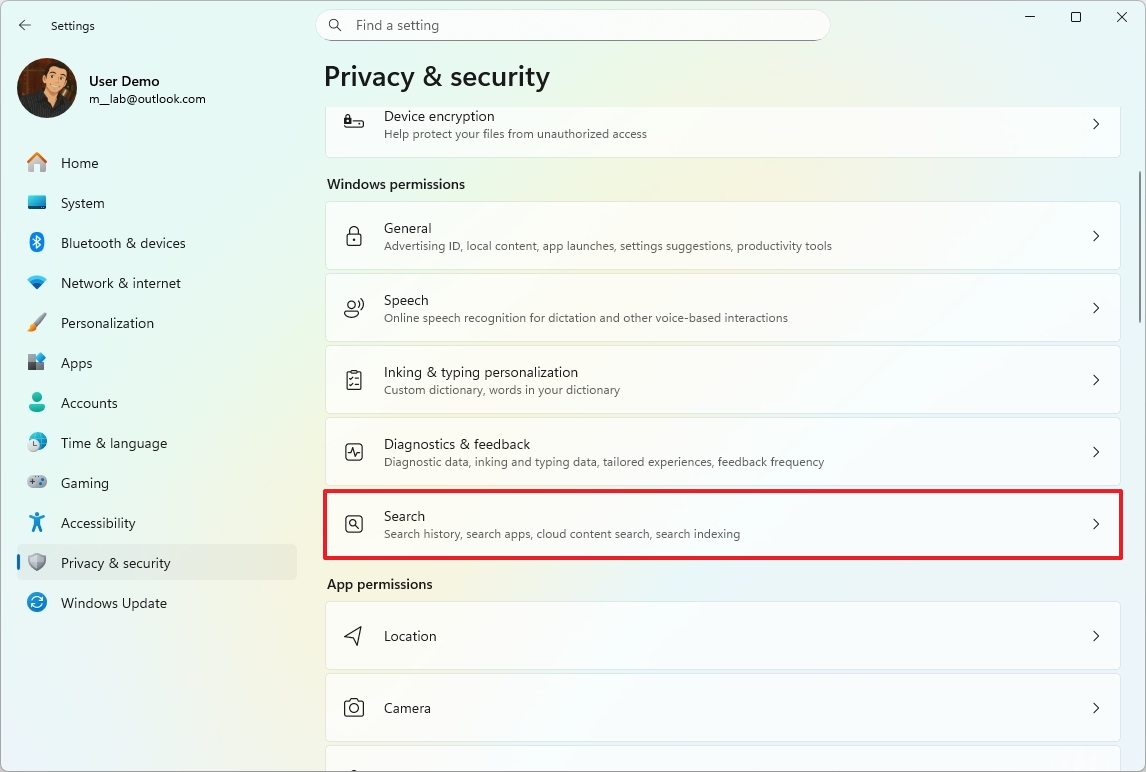The height and width of the screenshot is (772, 1146).
Task: Open the Search permissions settings
Action: 722,524
